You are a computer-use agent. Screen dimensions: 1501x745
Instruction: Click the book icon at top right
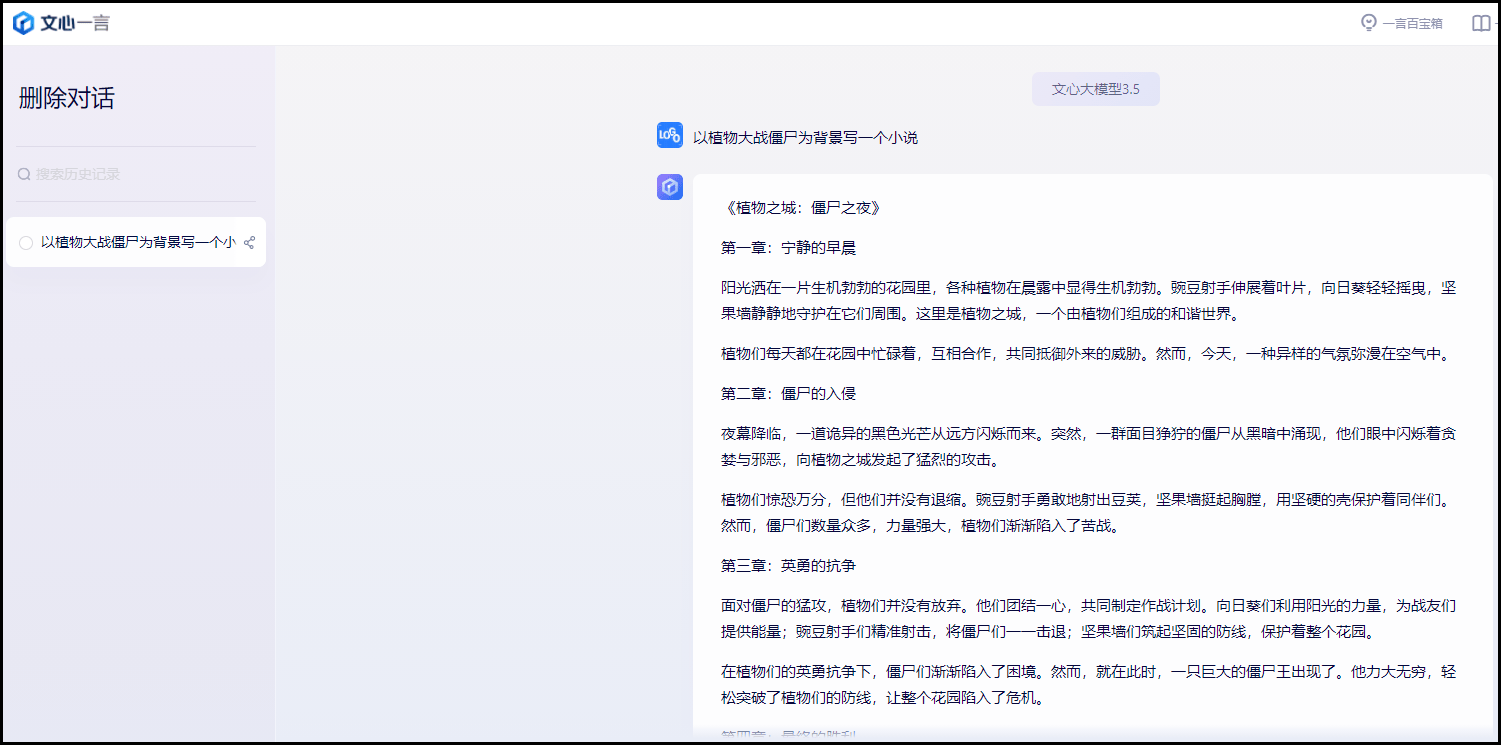pyautogui.click(x=1481, y=23)
